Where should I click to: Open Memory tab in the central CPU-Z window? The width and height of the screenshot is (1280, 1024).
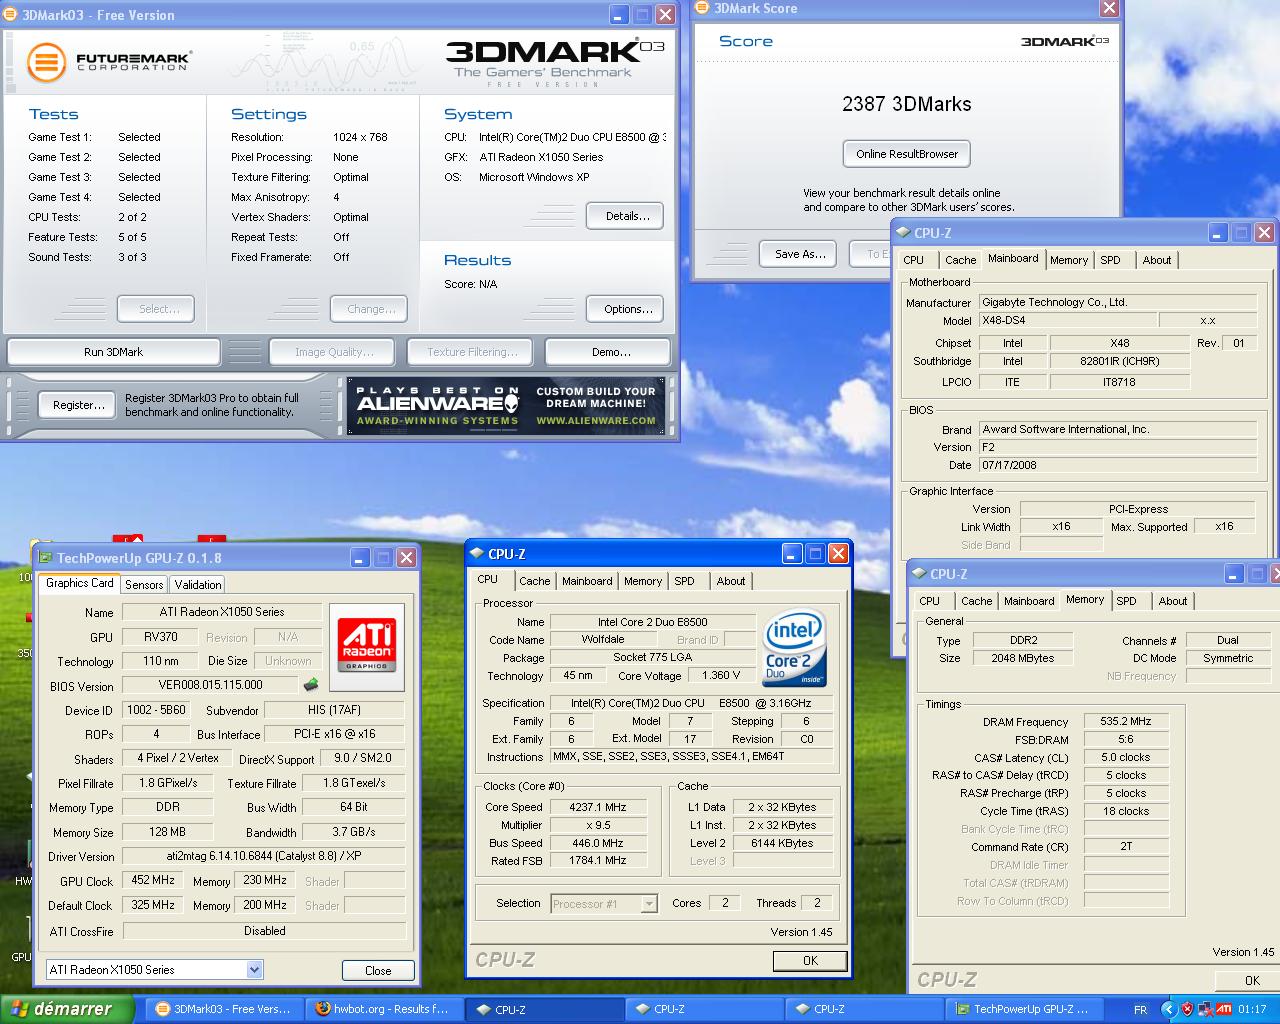643,581
